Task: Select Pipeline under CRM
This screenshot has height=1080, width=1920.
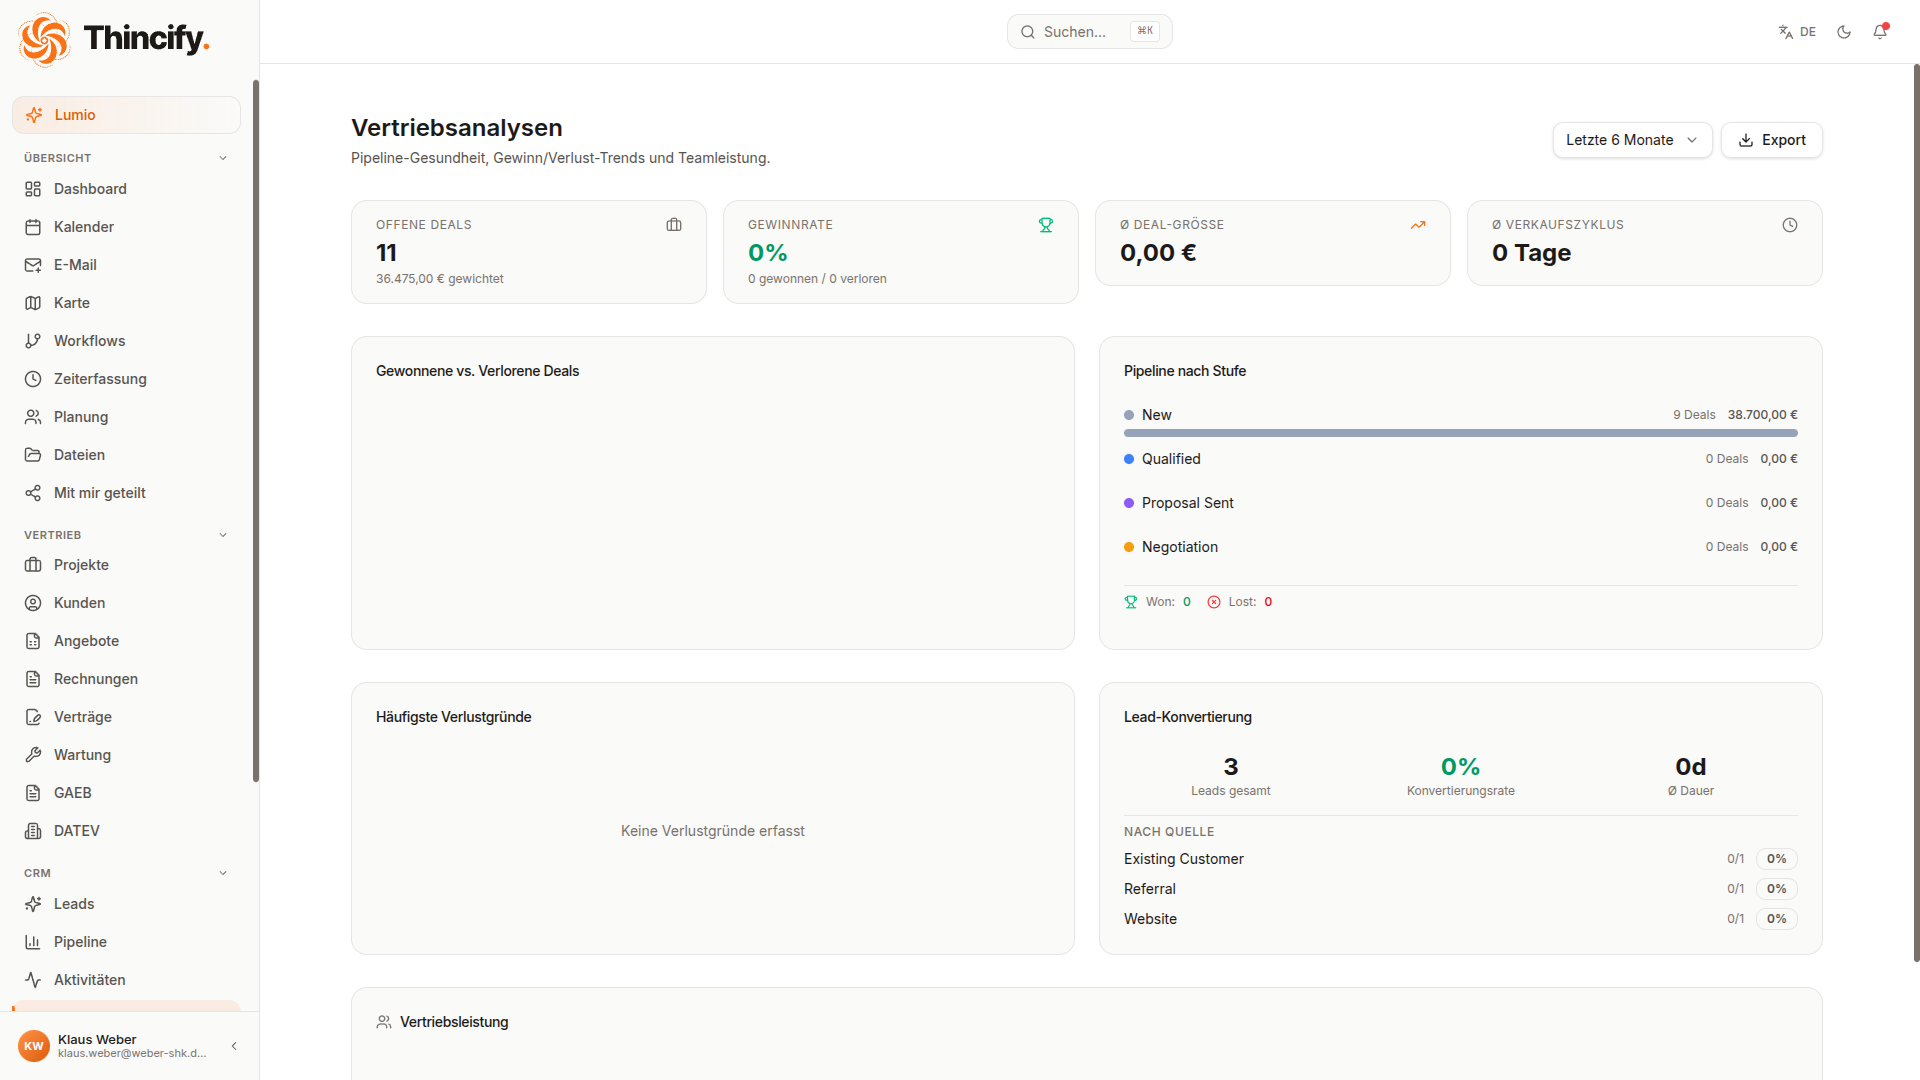Action: [126, 942]
